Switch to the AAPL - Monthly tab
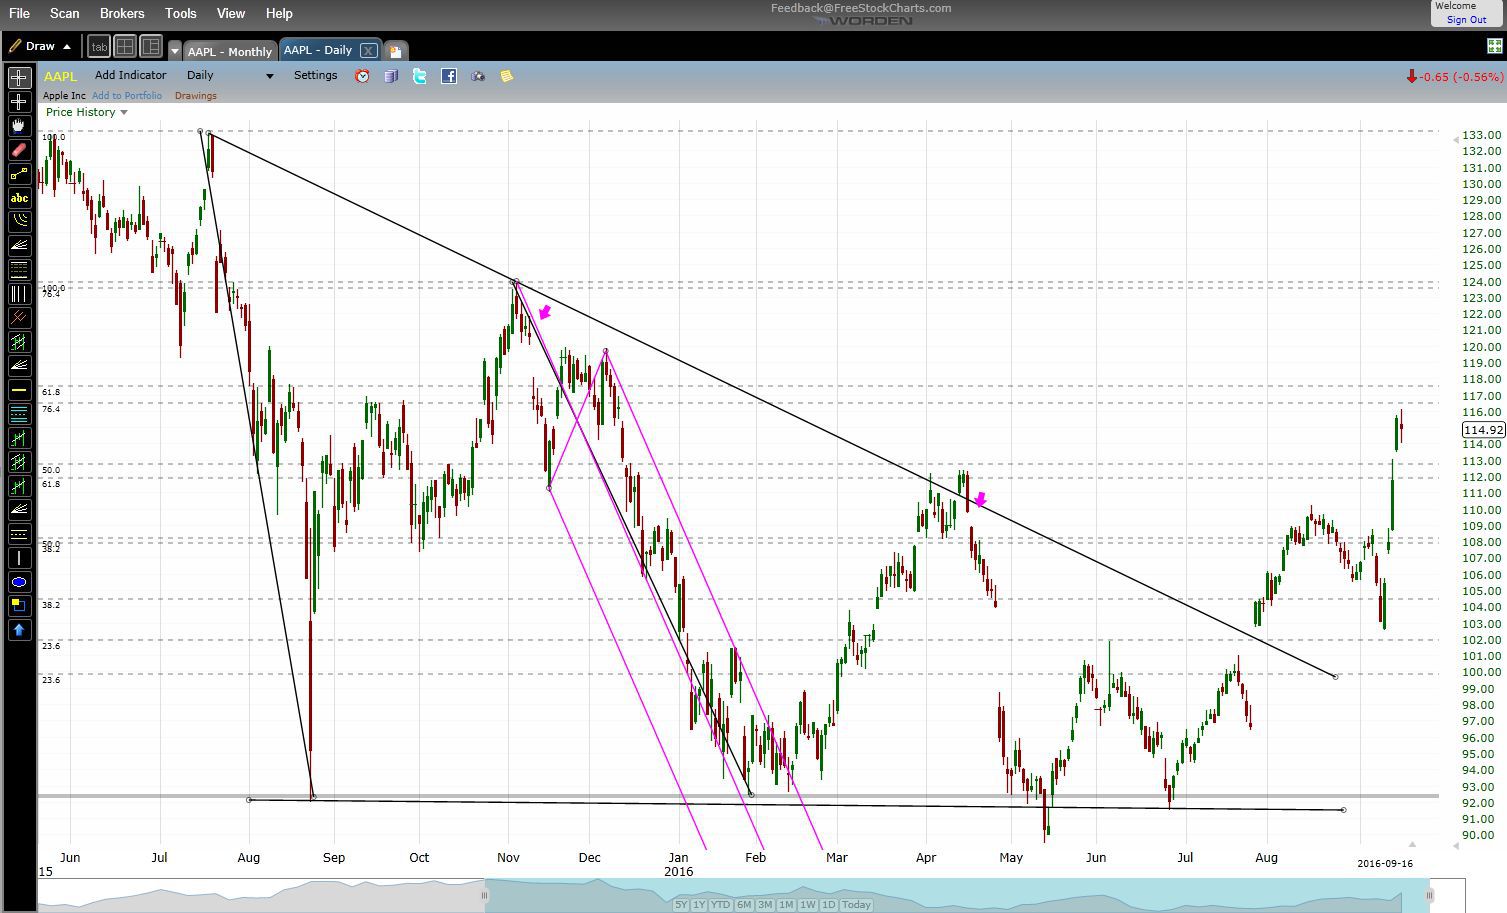 pos(230,51)
